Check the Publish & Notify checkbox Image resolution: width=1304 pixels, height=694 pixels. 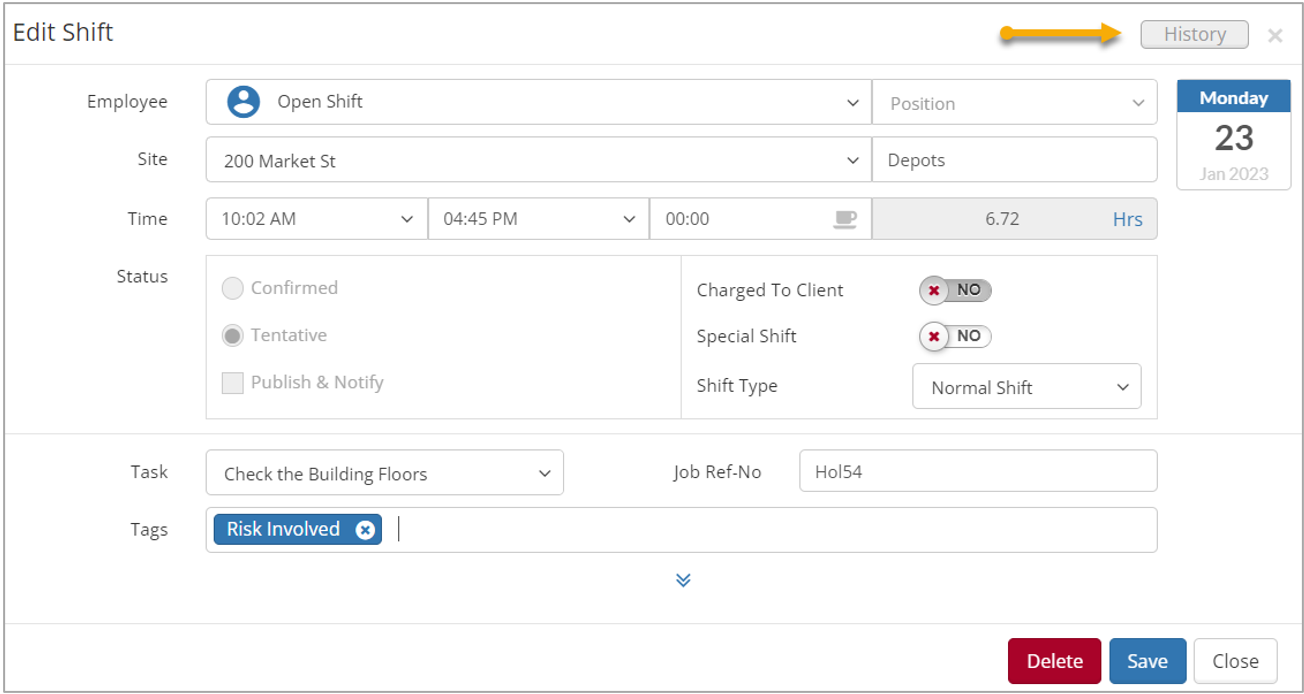[233, 383]
